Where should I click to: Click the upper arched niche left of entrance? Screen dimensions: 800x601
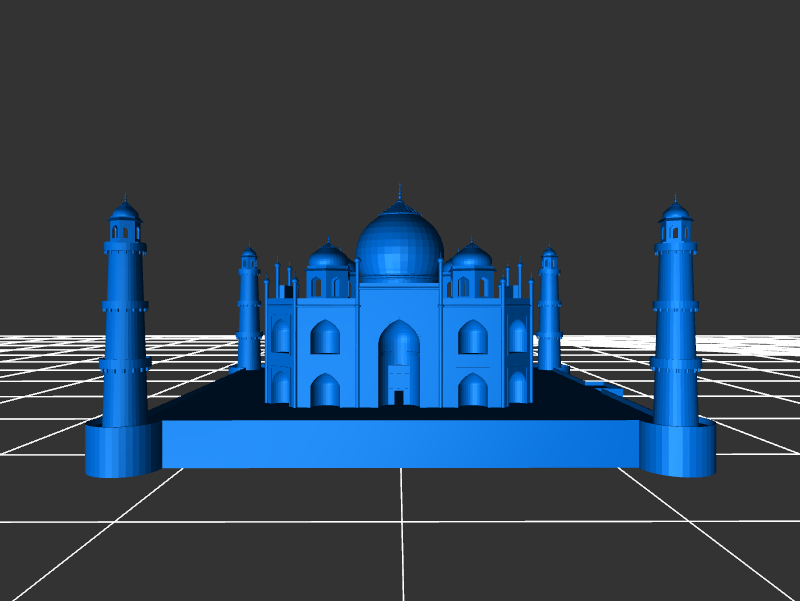pyautogui.click(x=325, y=337)
